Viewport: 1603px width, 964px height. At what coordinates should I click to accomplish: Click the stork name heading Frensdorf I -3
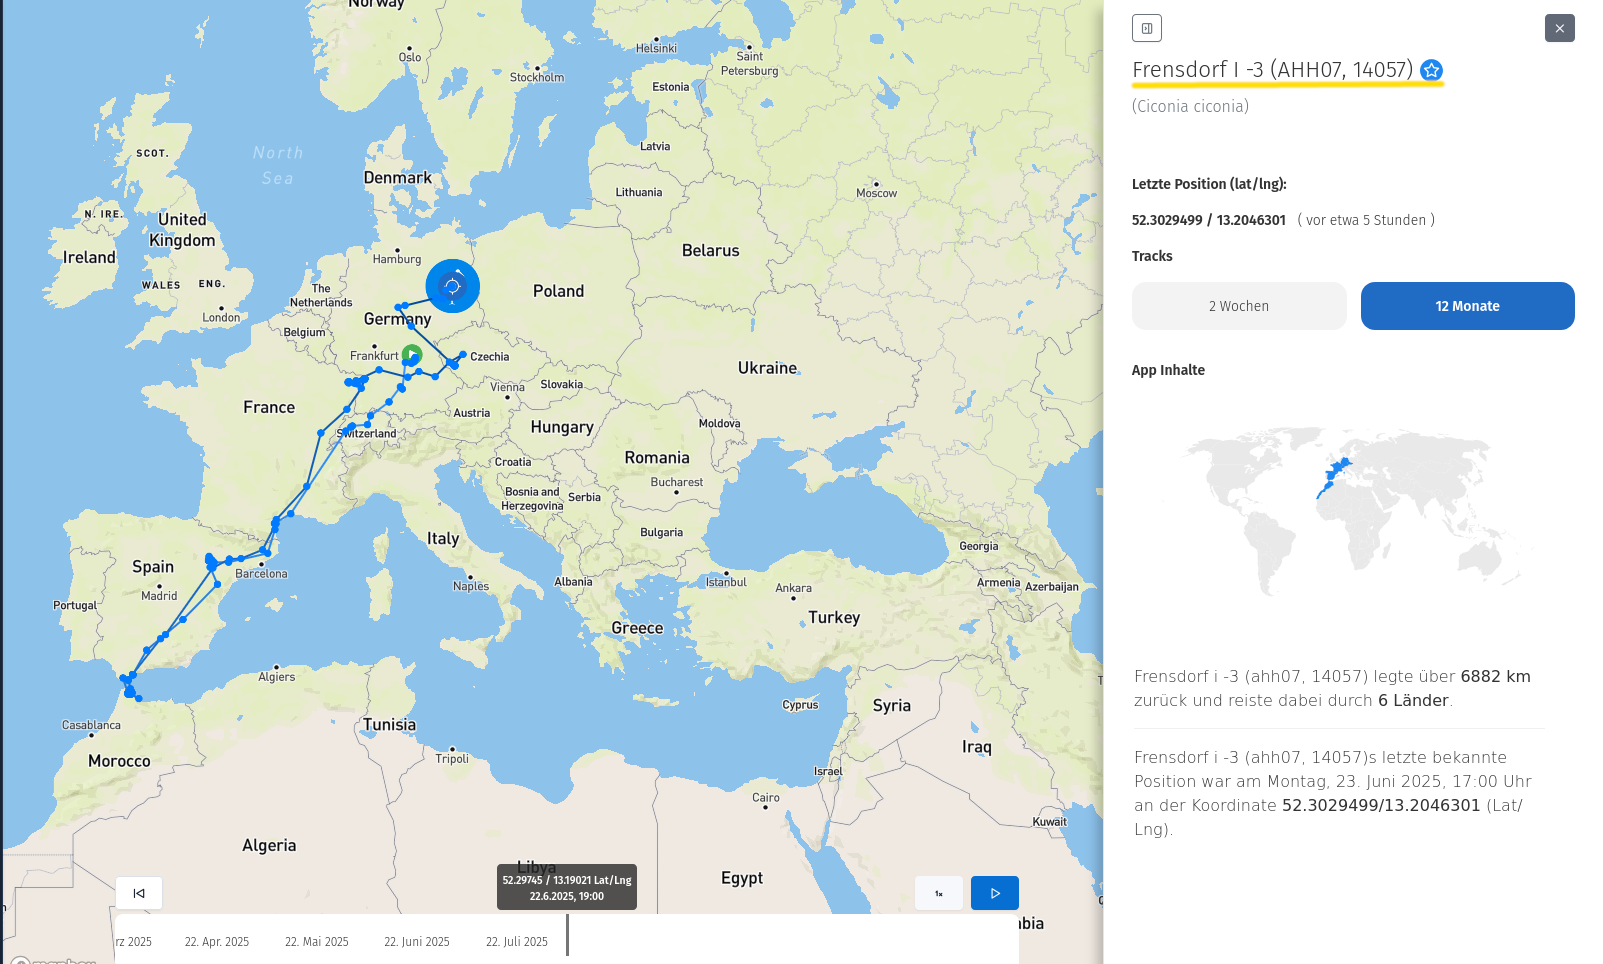[1272, 70]
